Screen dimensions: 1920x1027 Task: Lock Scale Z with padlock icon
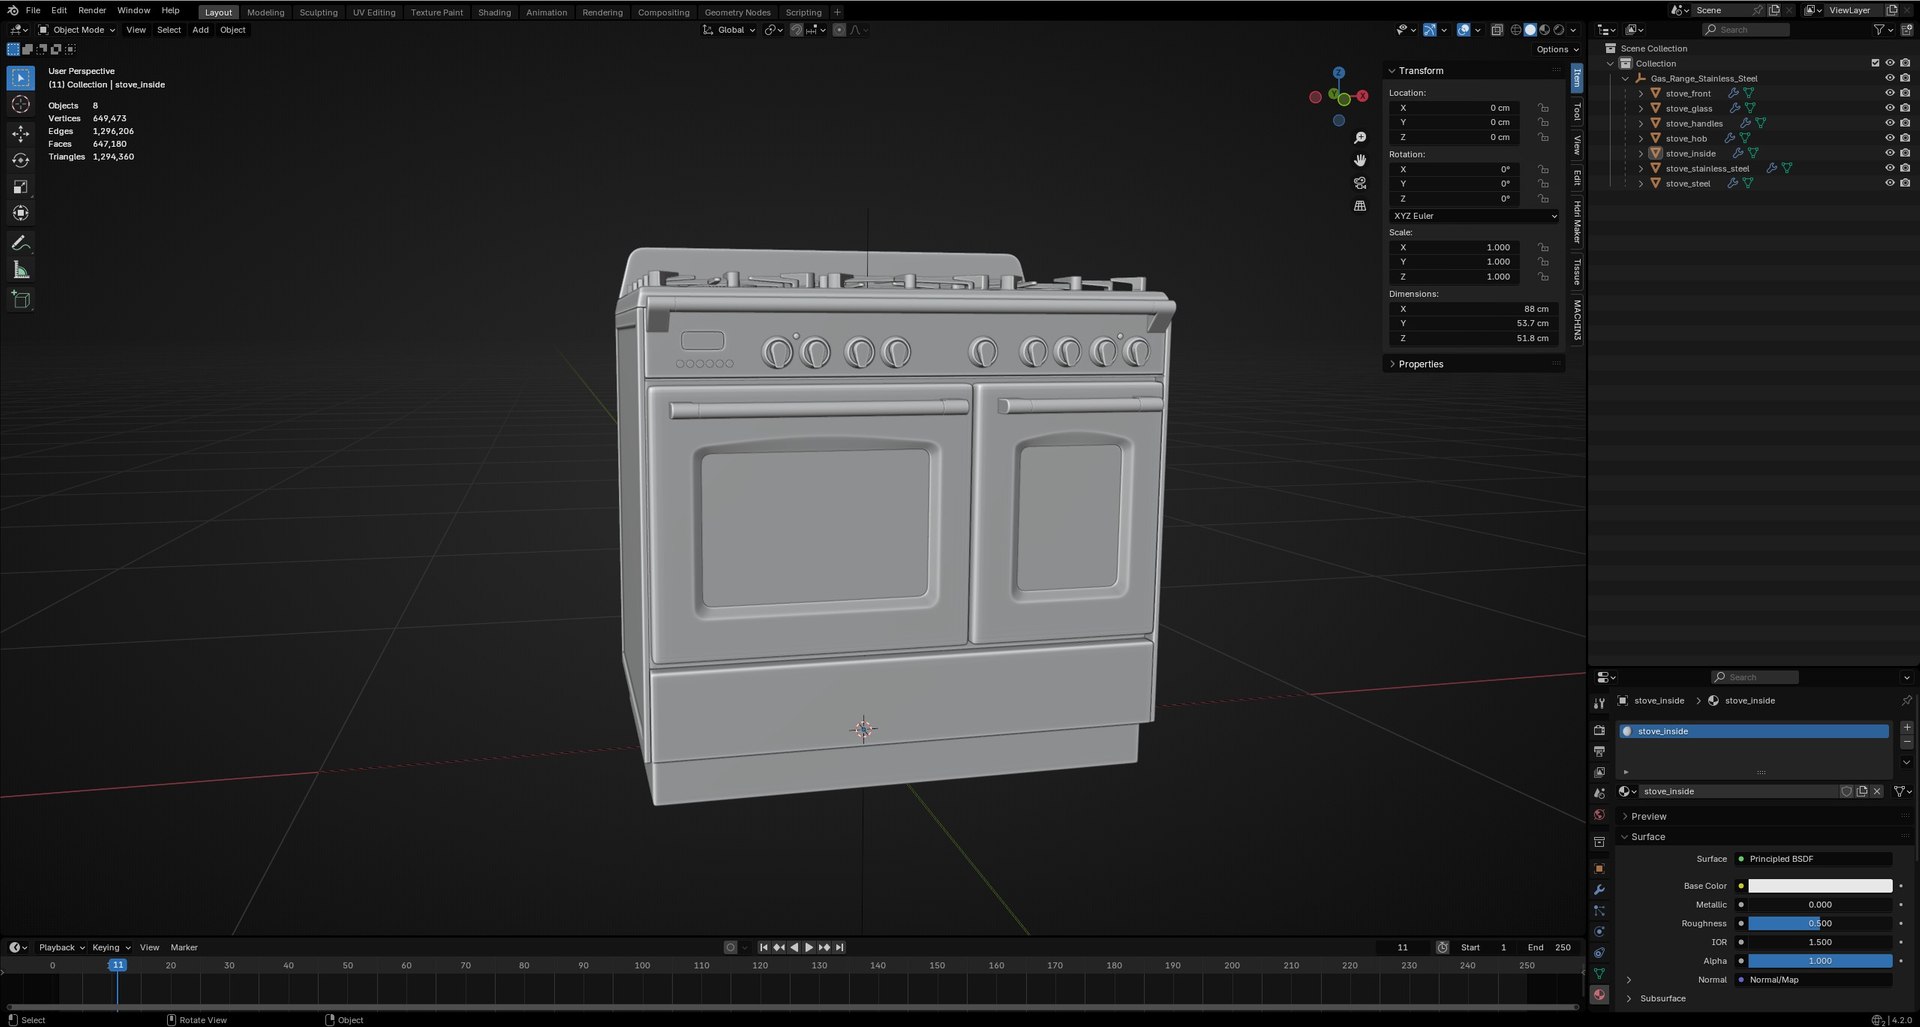click(x=1543, y=277)
